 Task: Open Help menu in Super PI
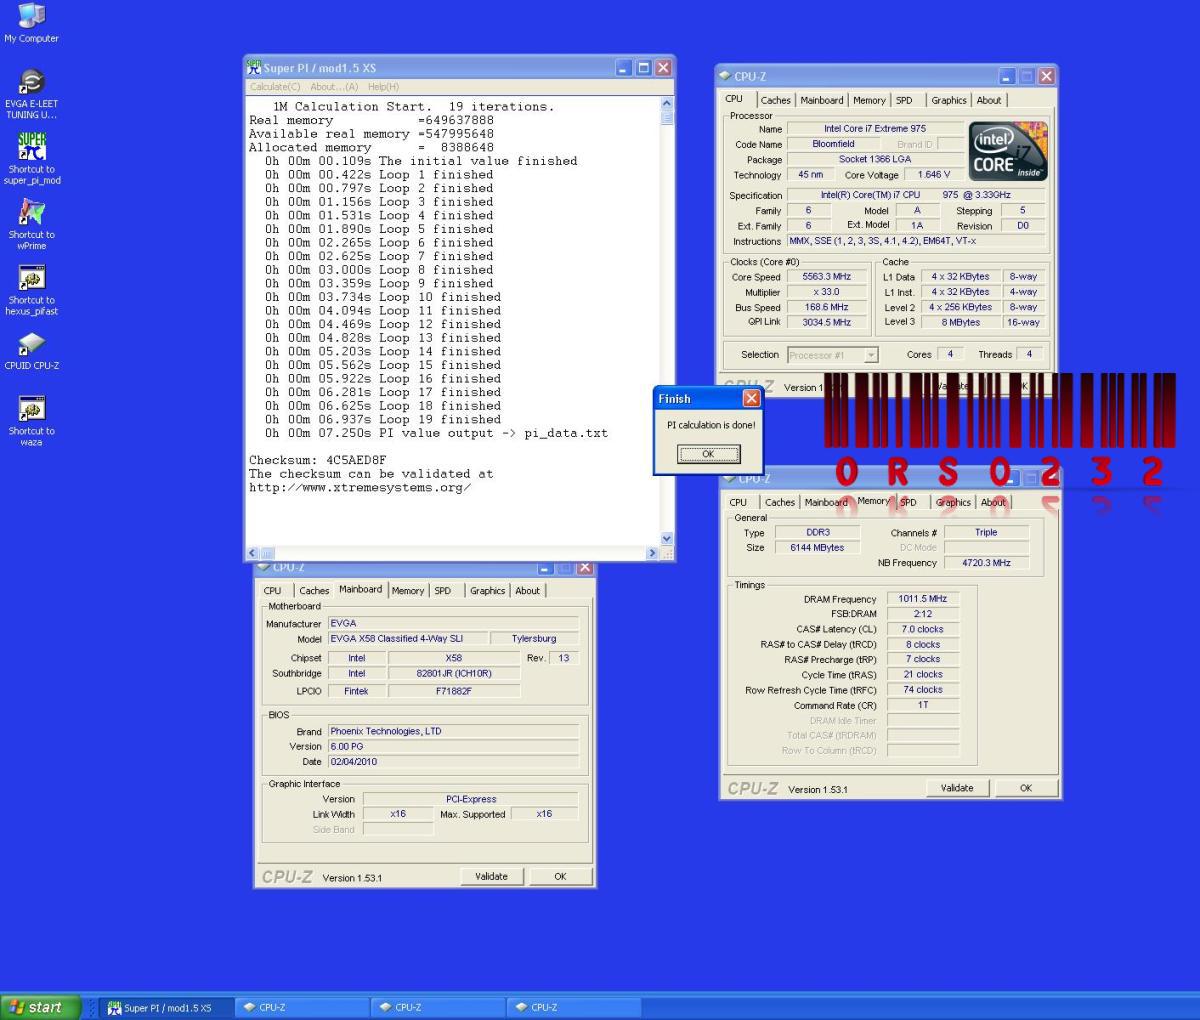383,87
